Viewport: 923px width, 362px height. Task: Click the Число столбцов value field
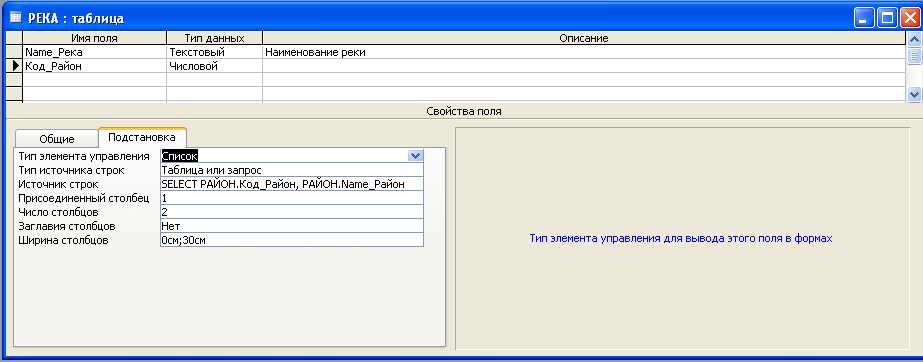(x=291, y=212)
